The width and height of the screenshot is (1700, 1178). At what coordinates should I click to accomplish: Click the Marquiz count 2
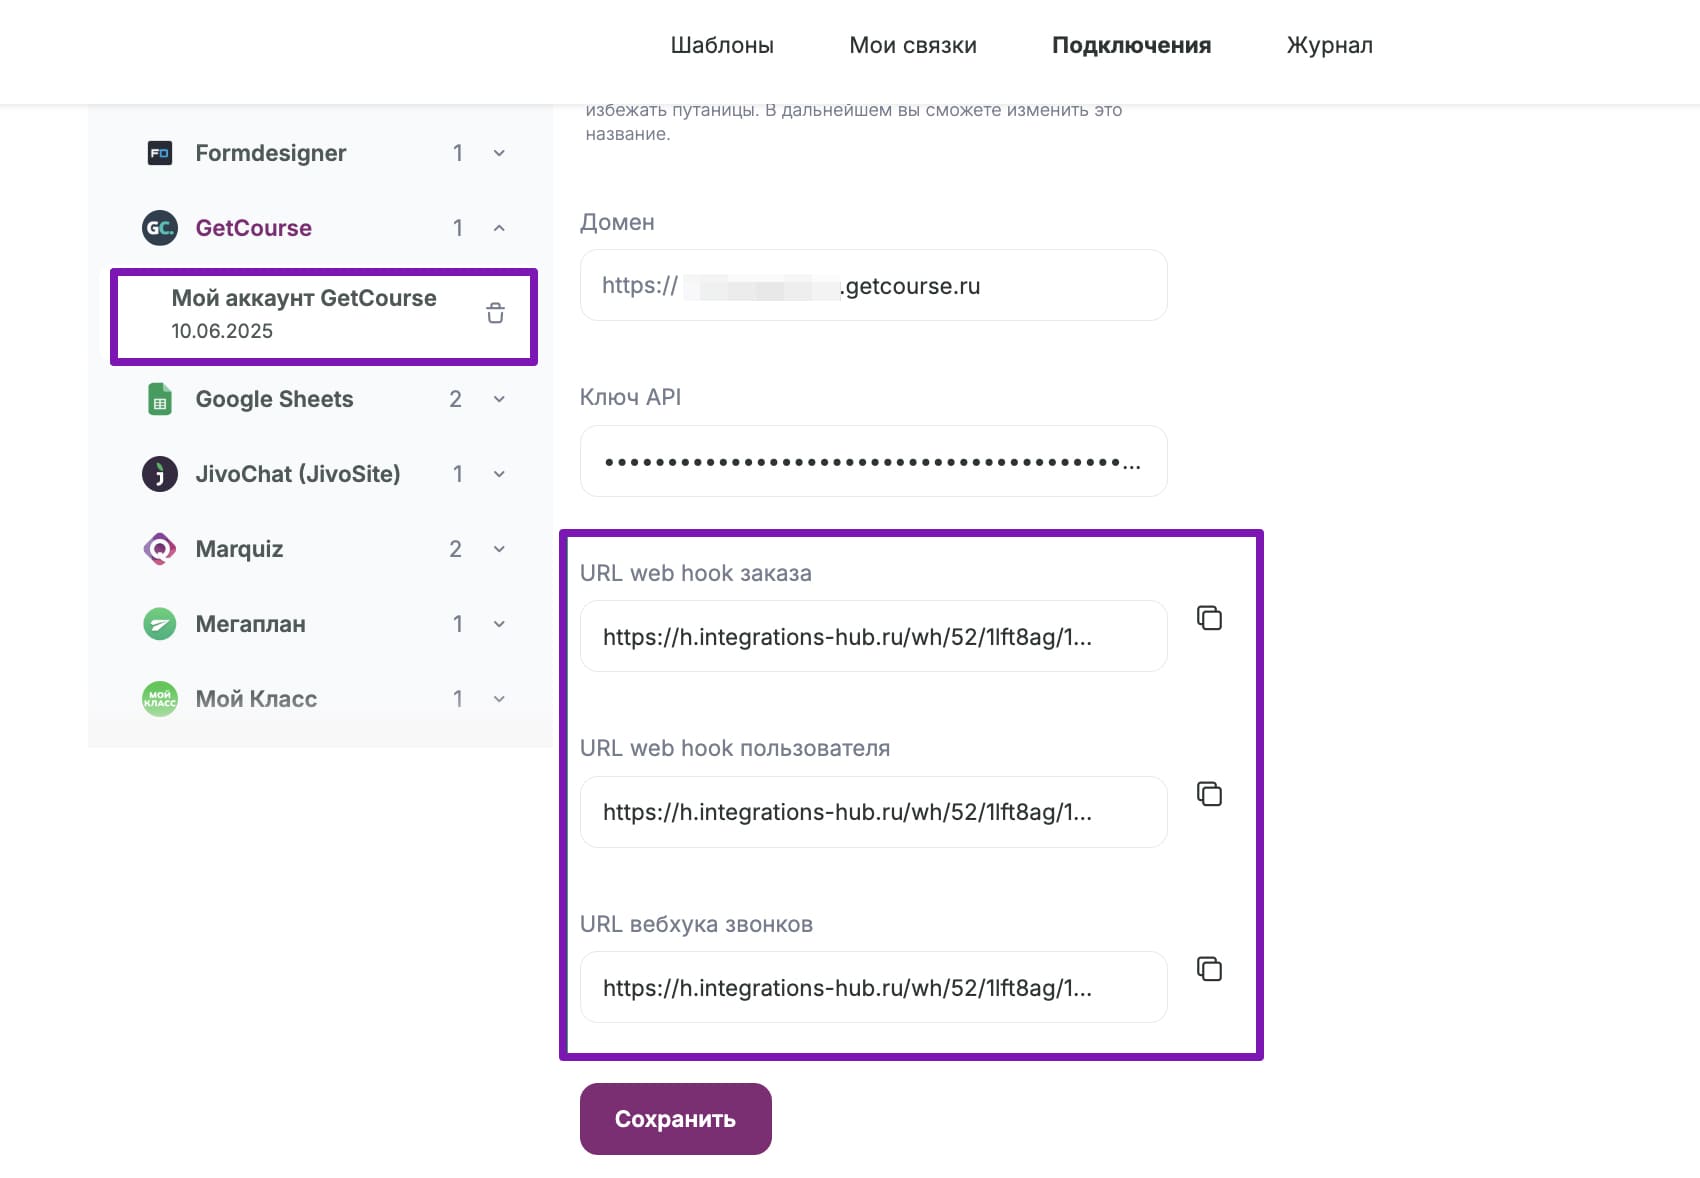[x=456, y=549]
